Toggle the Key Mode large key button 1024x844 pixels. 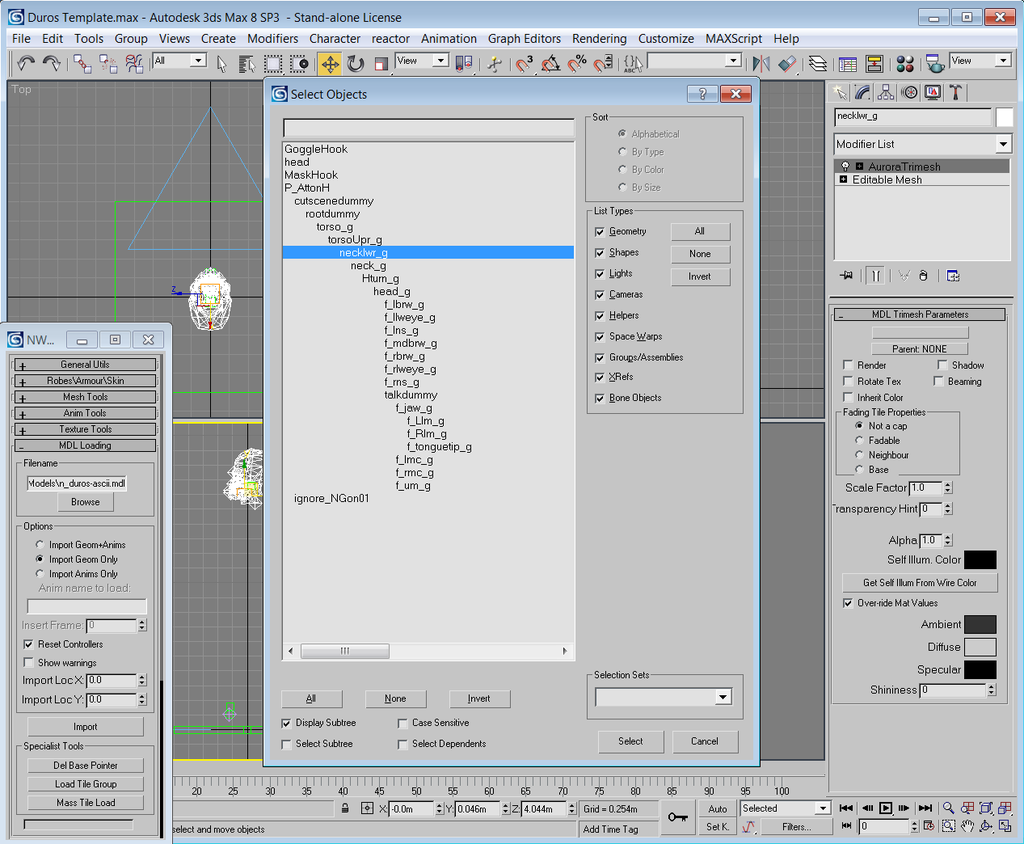(678, 817)
